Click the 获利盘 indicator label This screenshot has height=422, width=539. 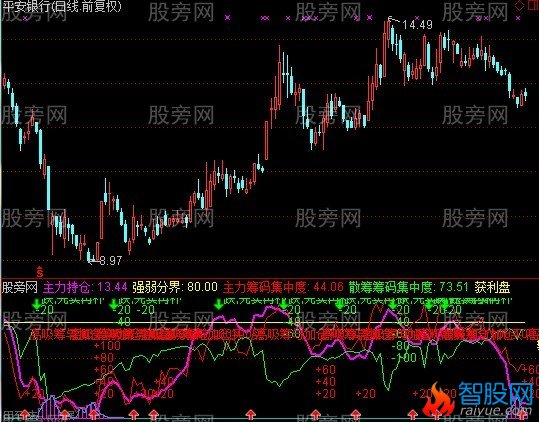(x=492, y=287)
